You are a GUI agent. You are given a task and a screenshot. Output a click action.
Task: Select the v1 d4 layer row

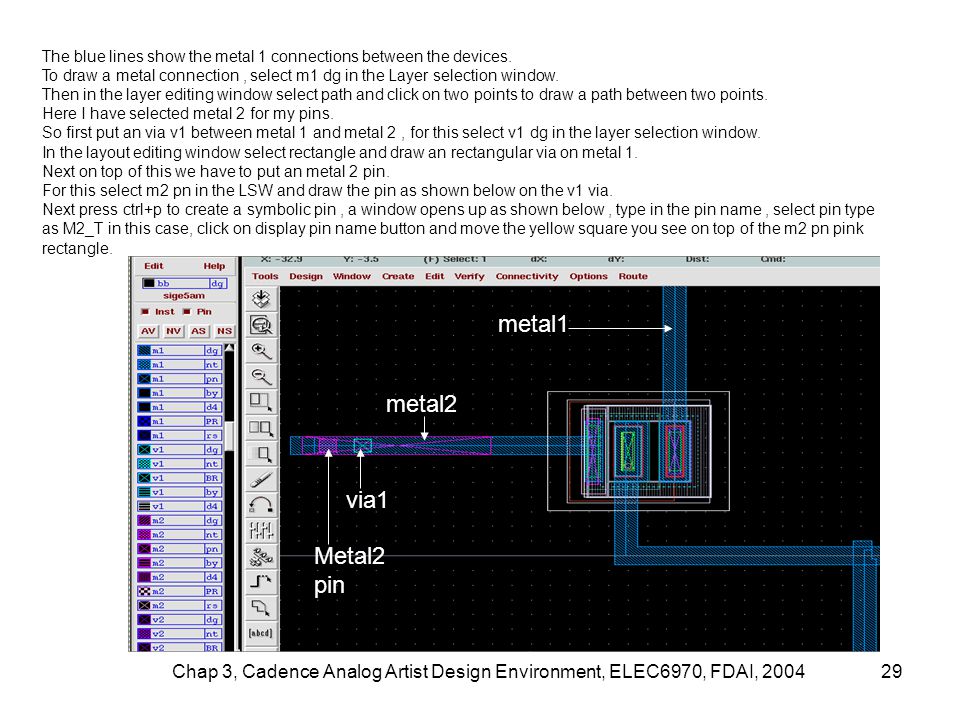tap(179, 506)
